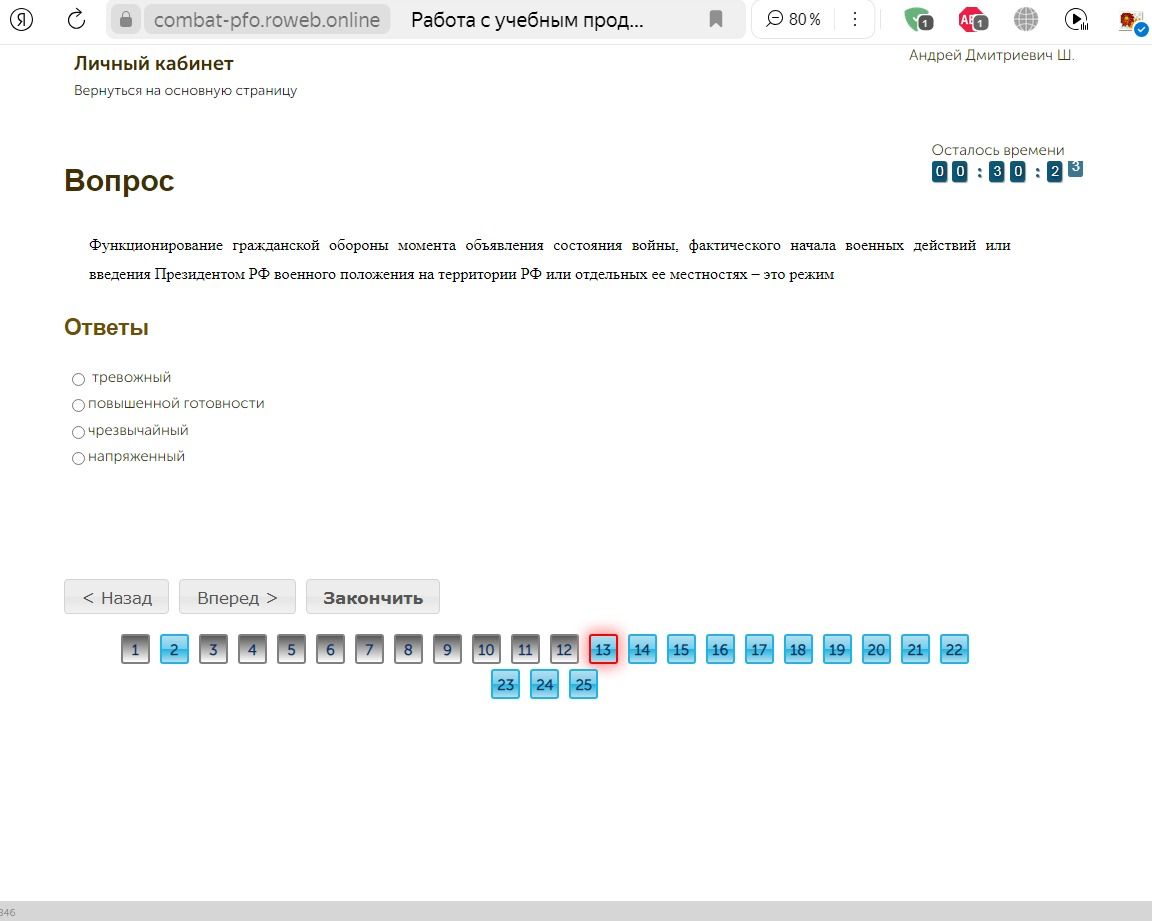Open the 80% zoom indicator
The width and height of the screenshot is (1152, 921).
[x=793, y=19]
